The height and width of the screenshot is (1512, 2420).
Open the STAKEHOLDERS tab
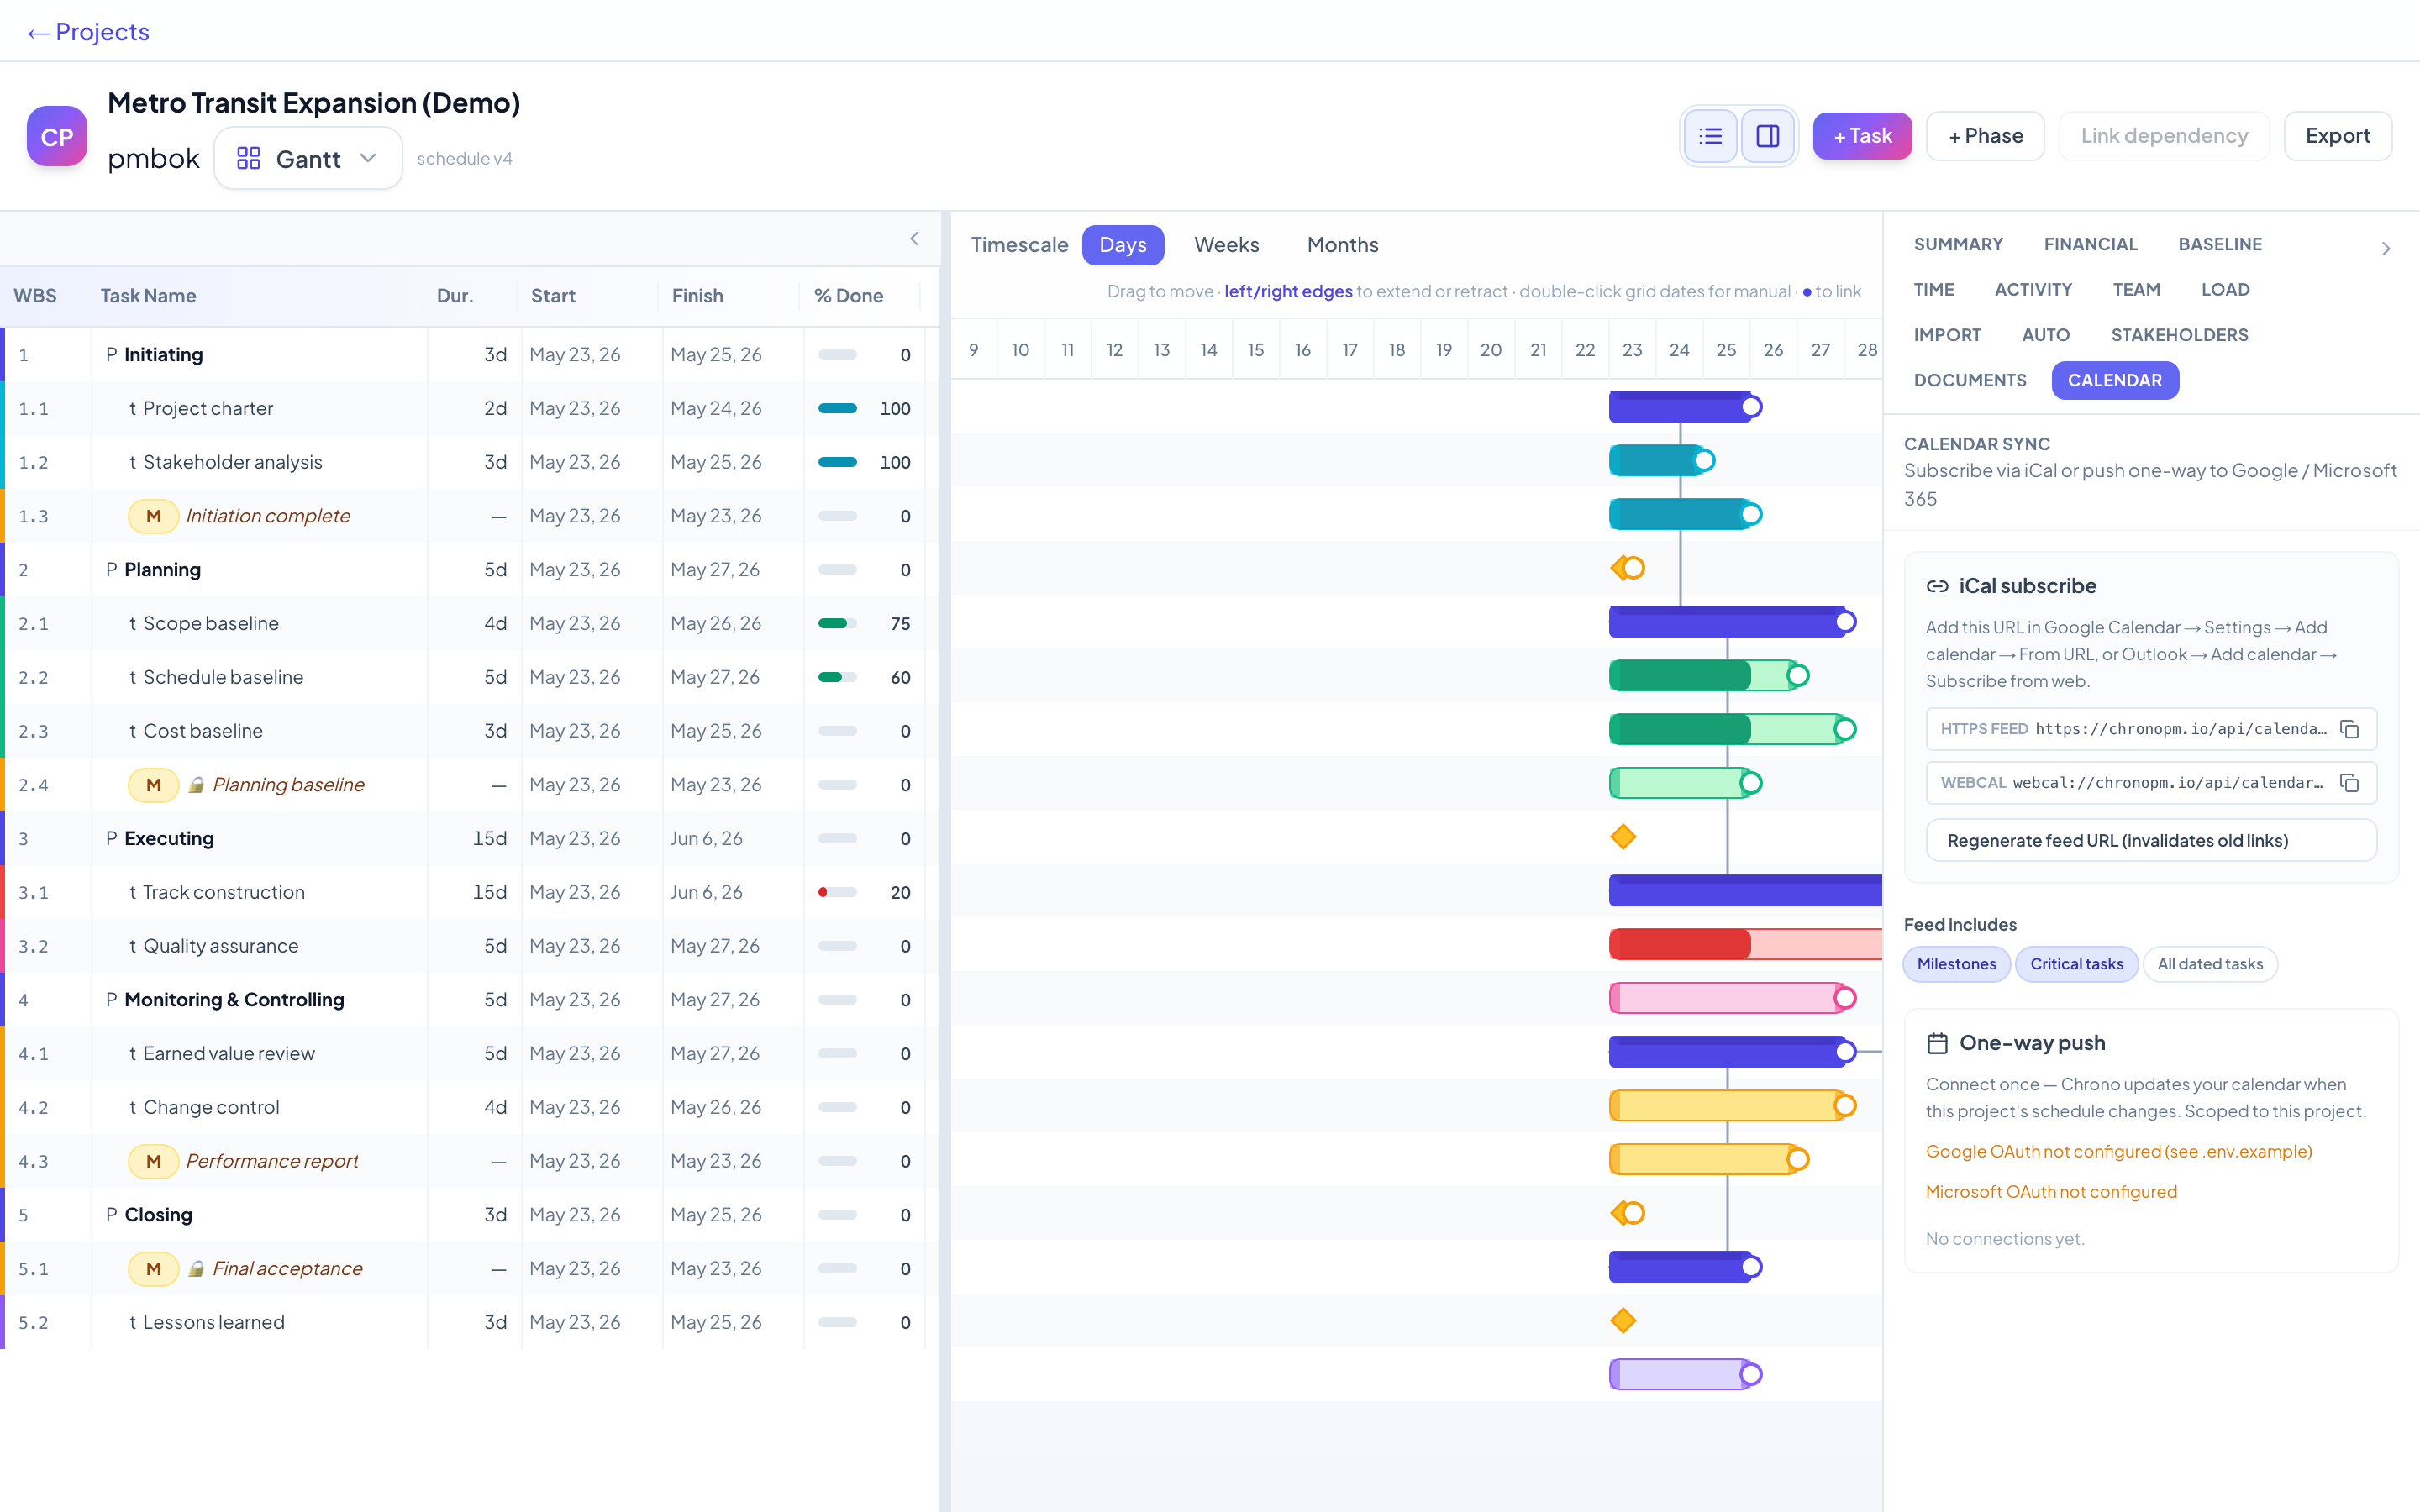[x=2179, y=335]
